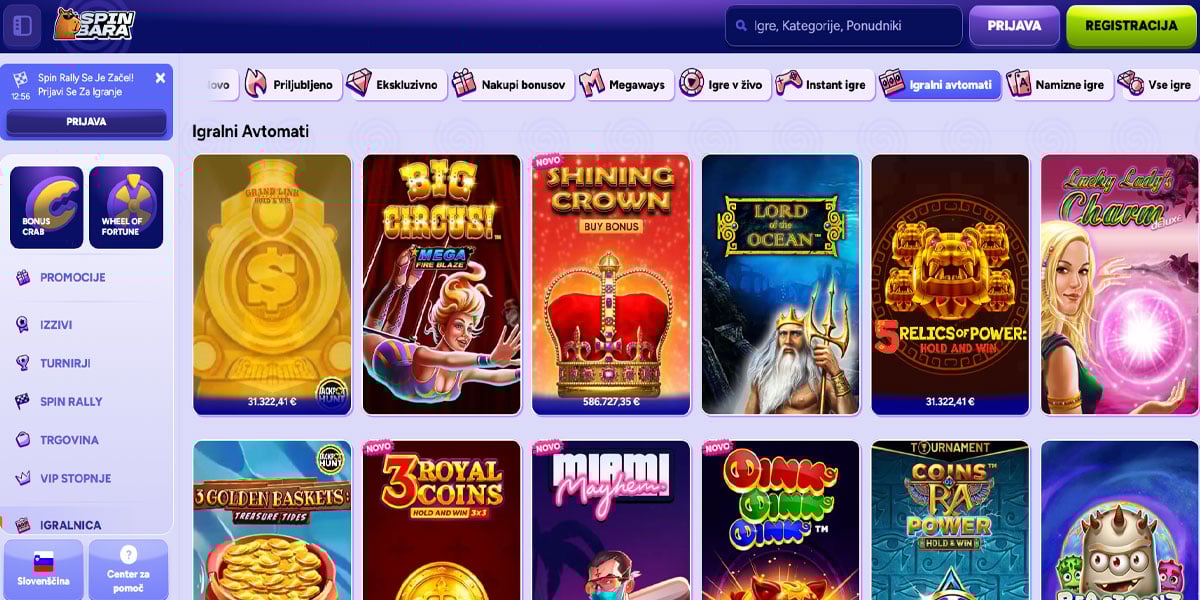This screenshot has width=1200, height=600.
Task: Open the Center za pomoč help icon
Action: pyautogui.click(x=128, y=569)
